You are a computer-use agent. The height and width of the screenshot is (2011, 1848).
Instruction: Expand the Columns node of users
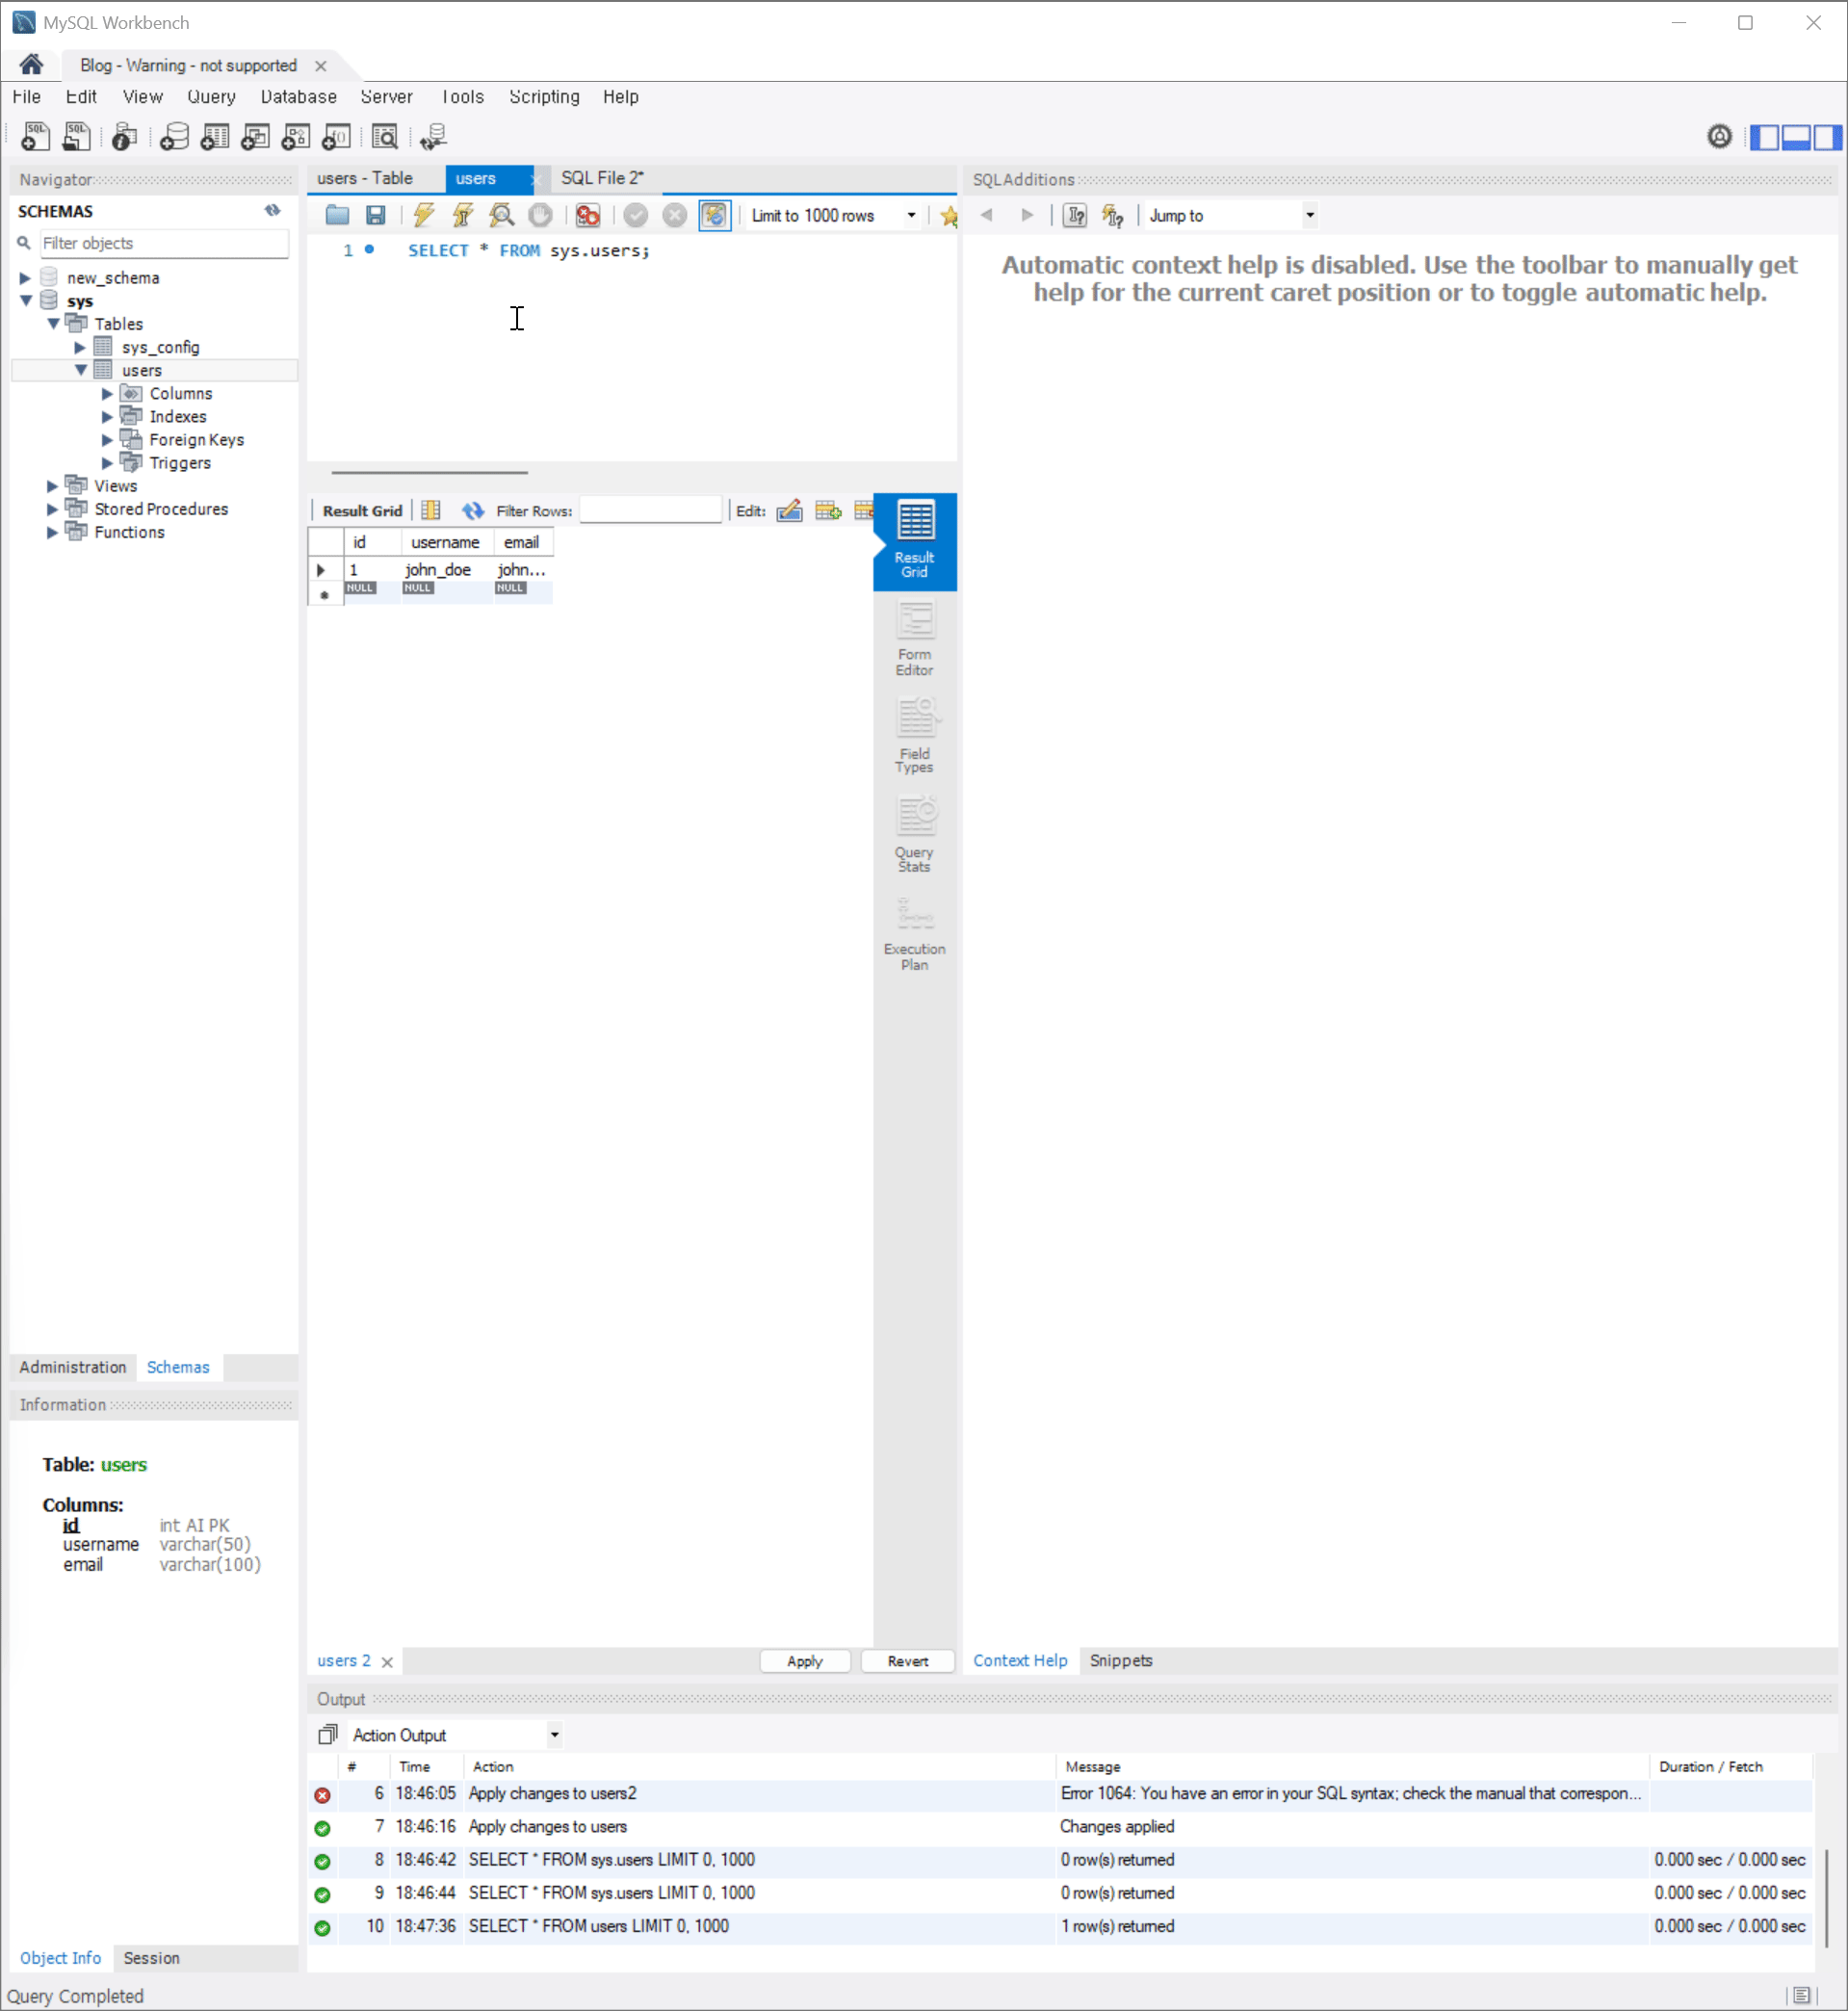(108, 394)
